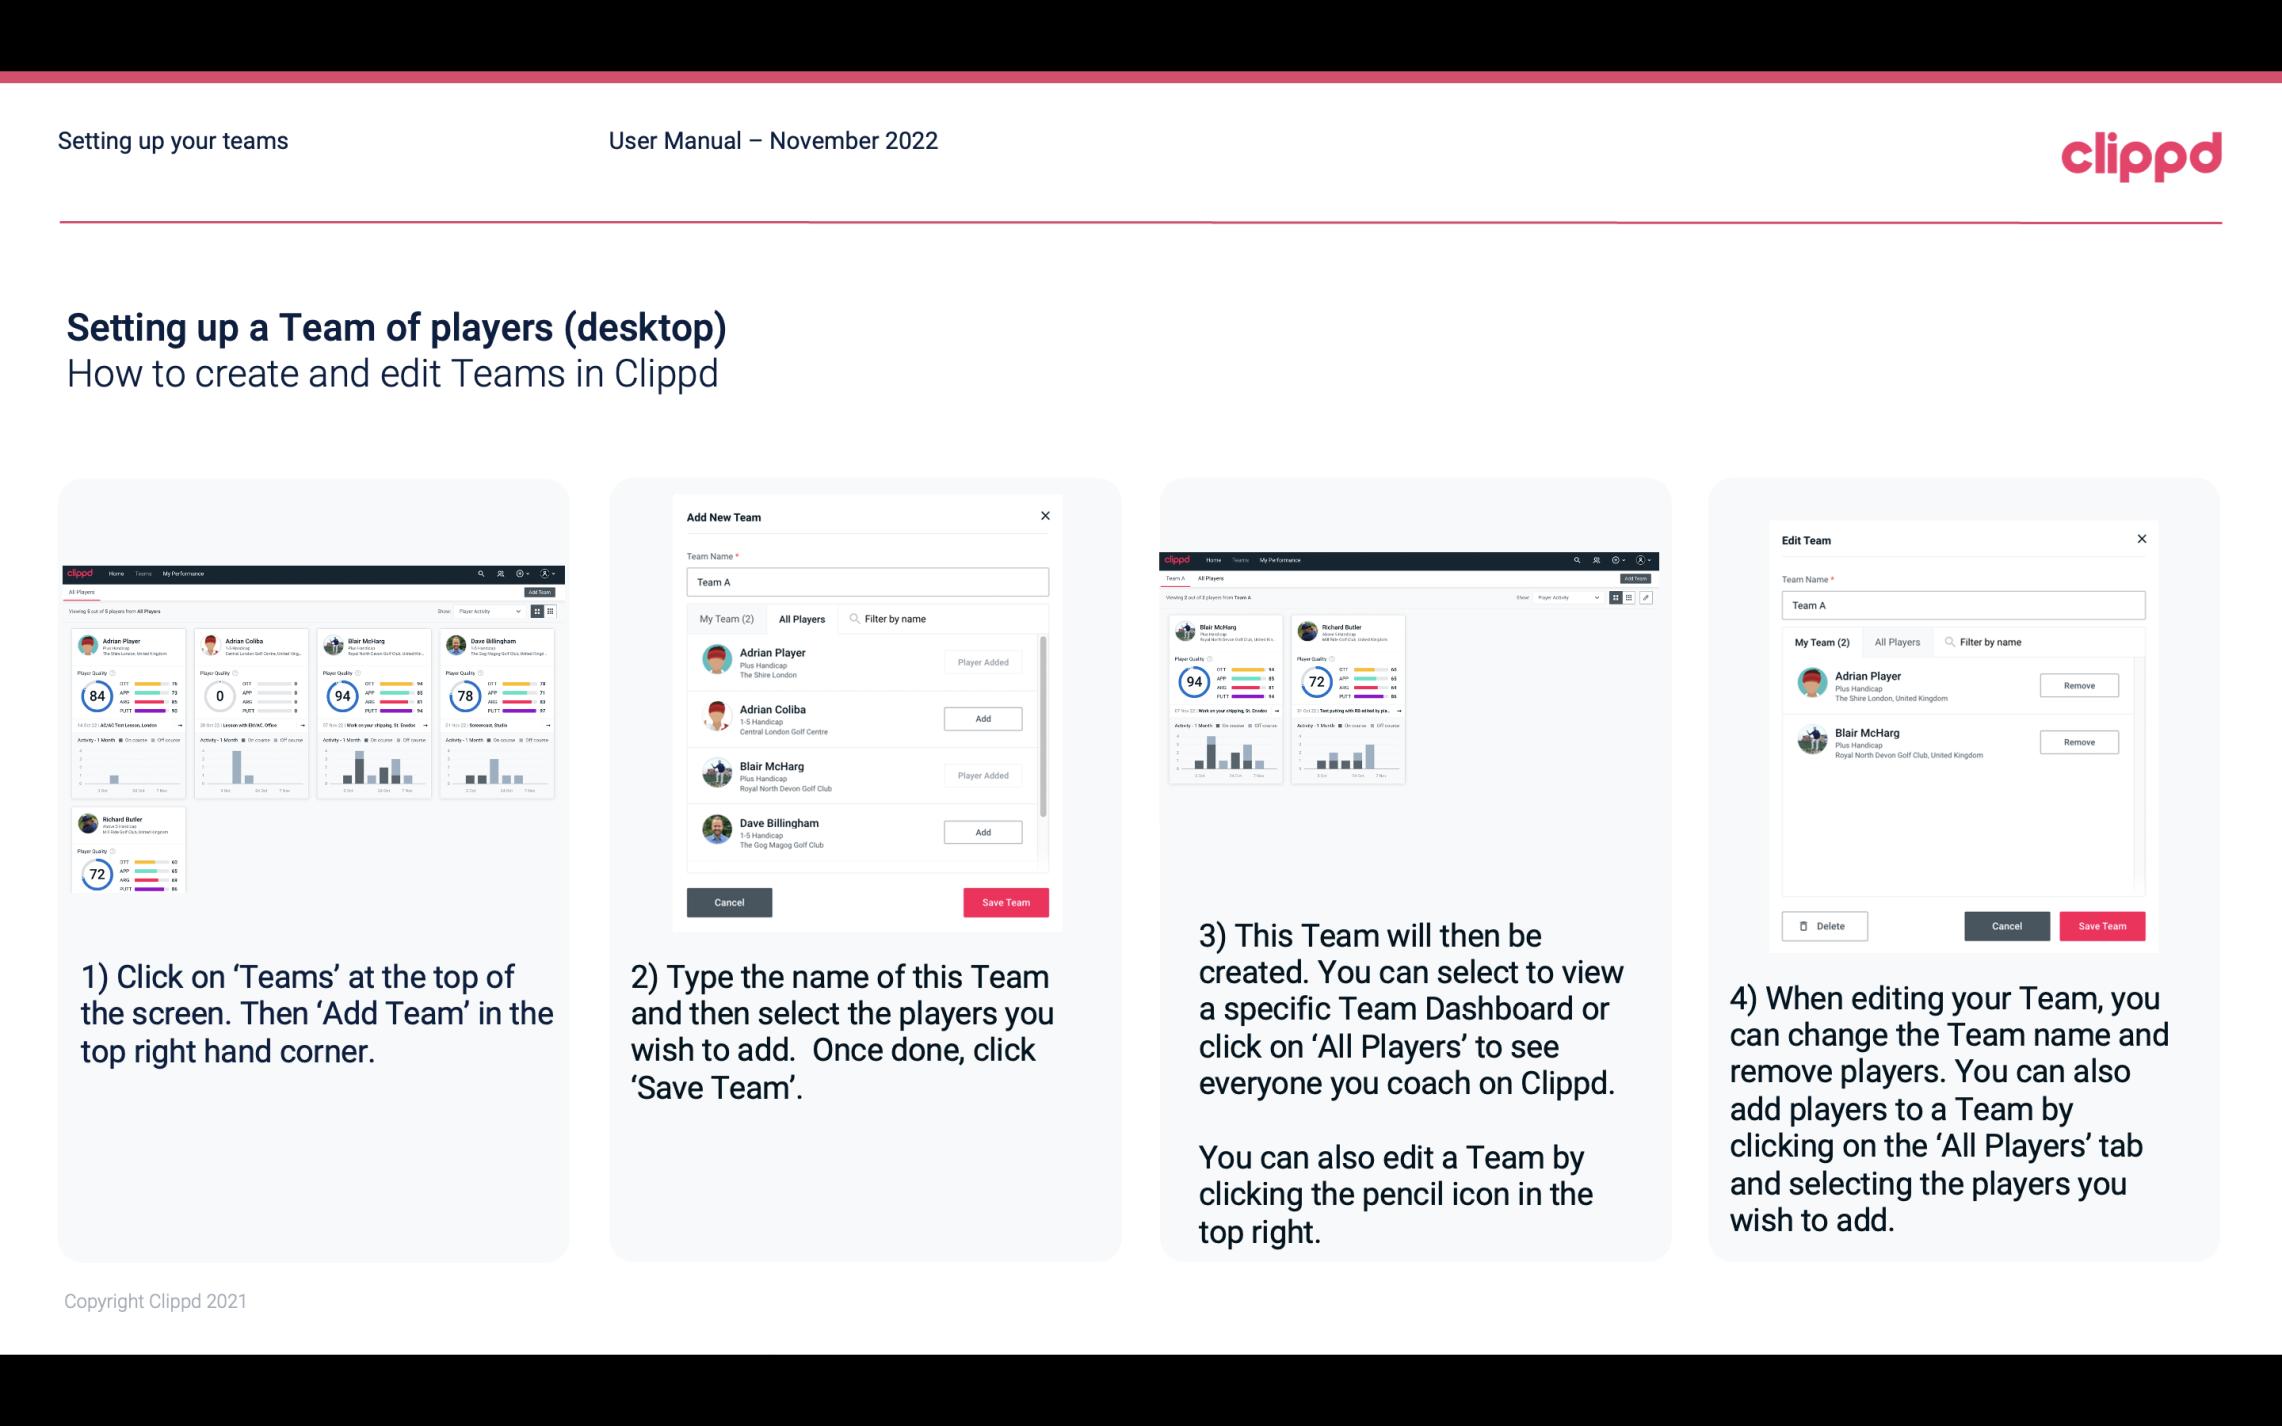Check Filter by name in Edit Team dialog
Screen dimensions: 2282x1426
pos(1993,642)
